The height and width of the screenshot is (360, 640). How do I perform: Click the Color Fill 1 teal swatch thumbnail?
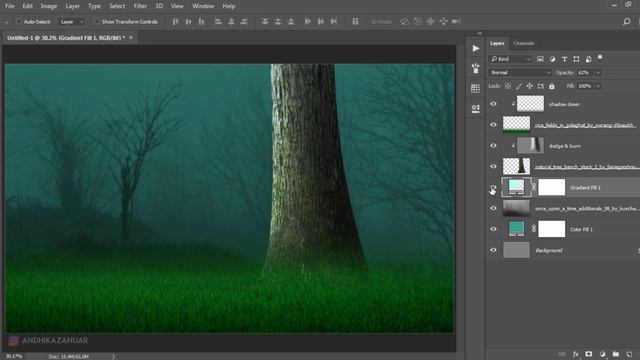(x=516, y=229)
